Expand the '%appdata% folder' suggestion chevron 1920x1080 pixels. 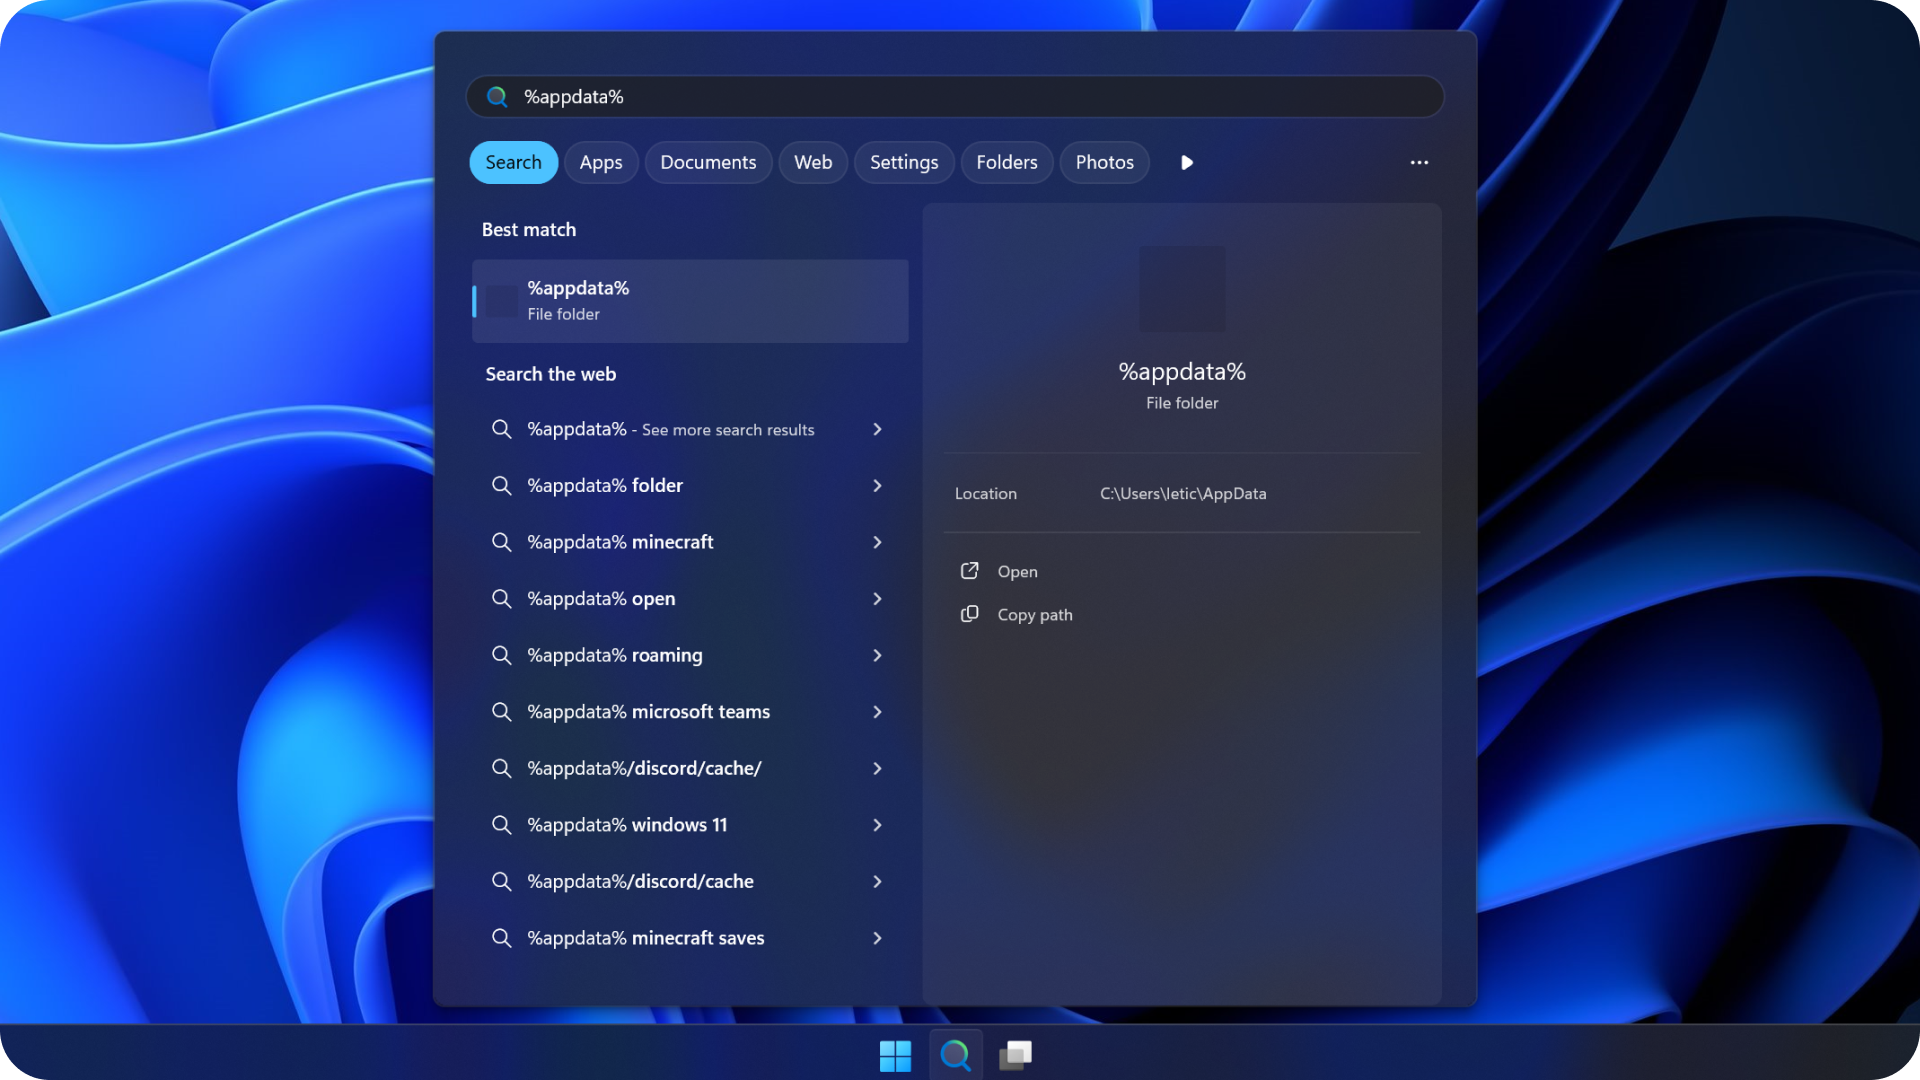[877, 485]
